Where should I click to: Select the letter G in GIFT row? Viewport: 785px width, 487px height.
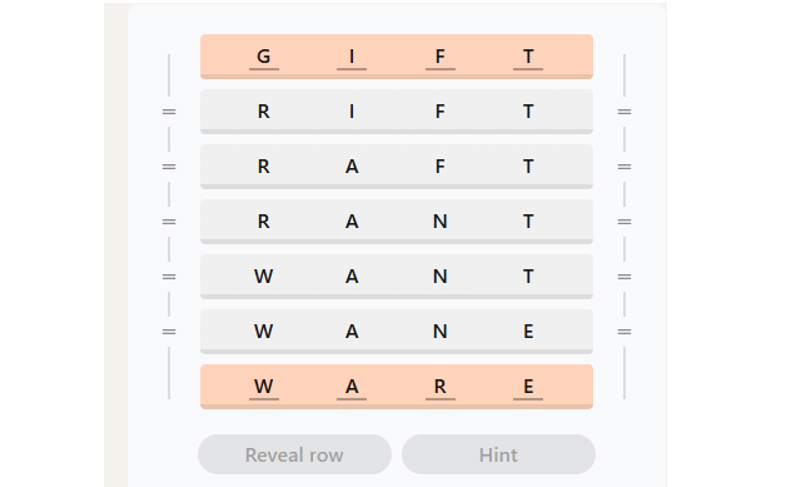point(264,57)
